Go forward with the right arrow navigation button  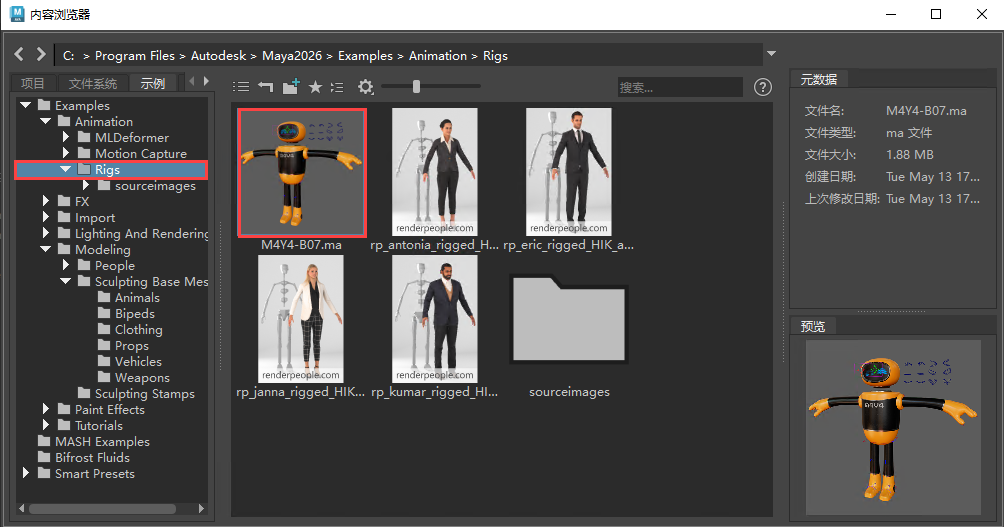point(41,54)
